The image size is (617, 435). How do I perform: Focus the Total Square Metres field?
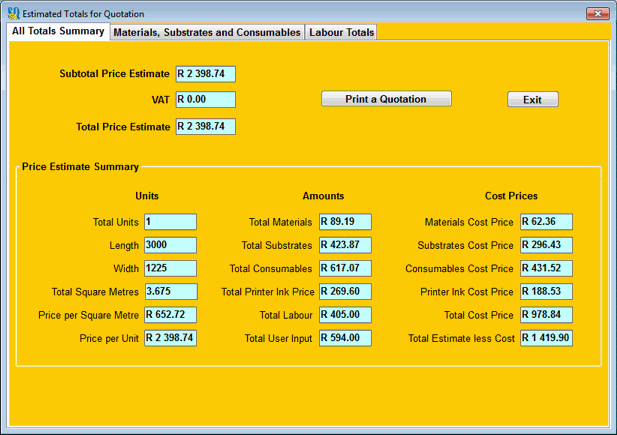tap(170, 292)
